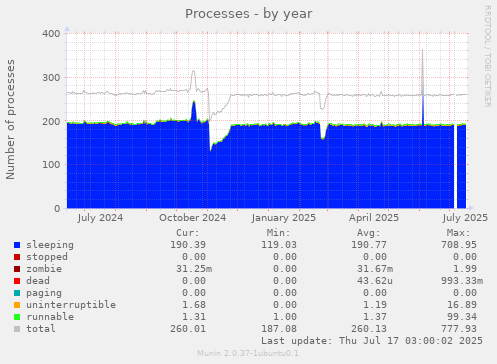Click the dark red zombie legend swatch
This screenshot has height=364, width=497.
click(x=17, y=269)
